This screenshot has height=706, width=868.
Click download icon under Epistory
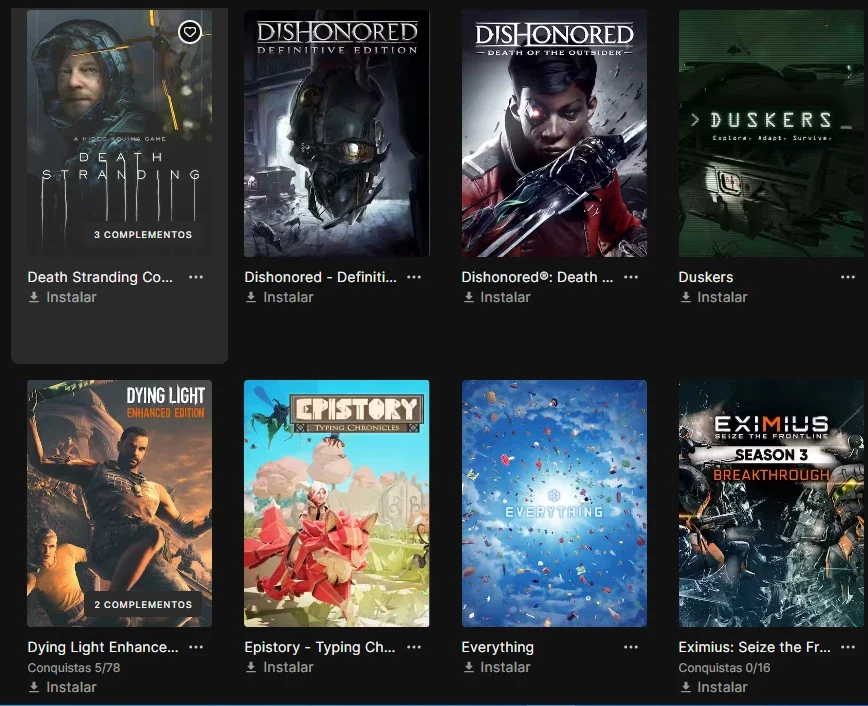pyautogui.click(x=251, y=667)
